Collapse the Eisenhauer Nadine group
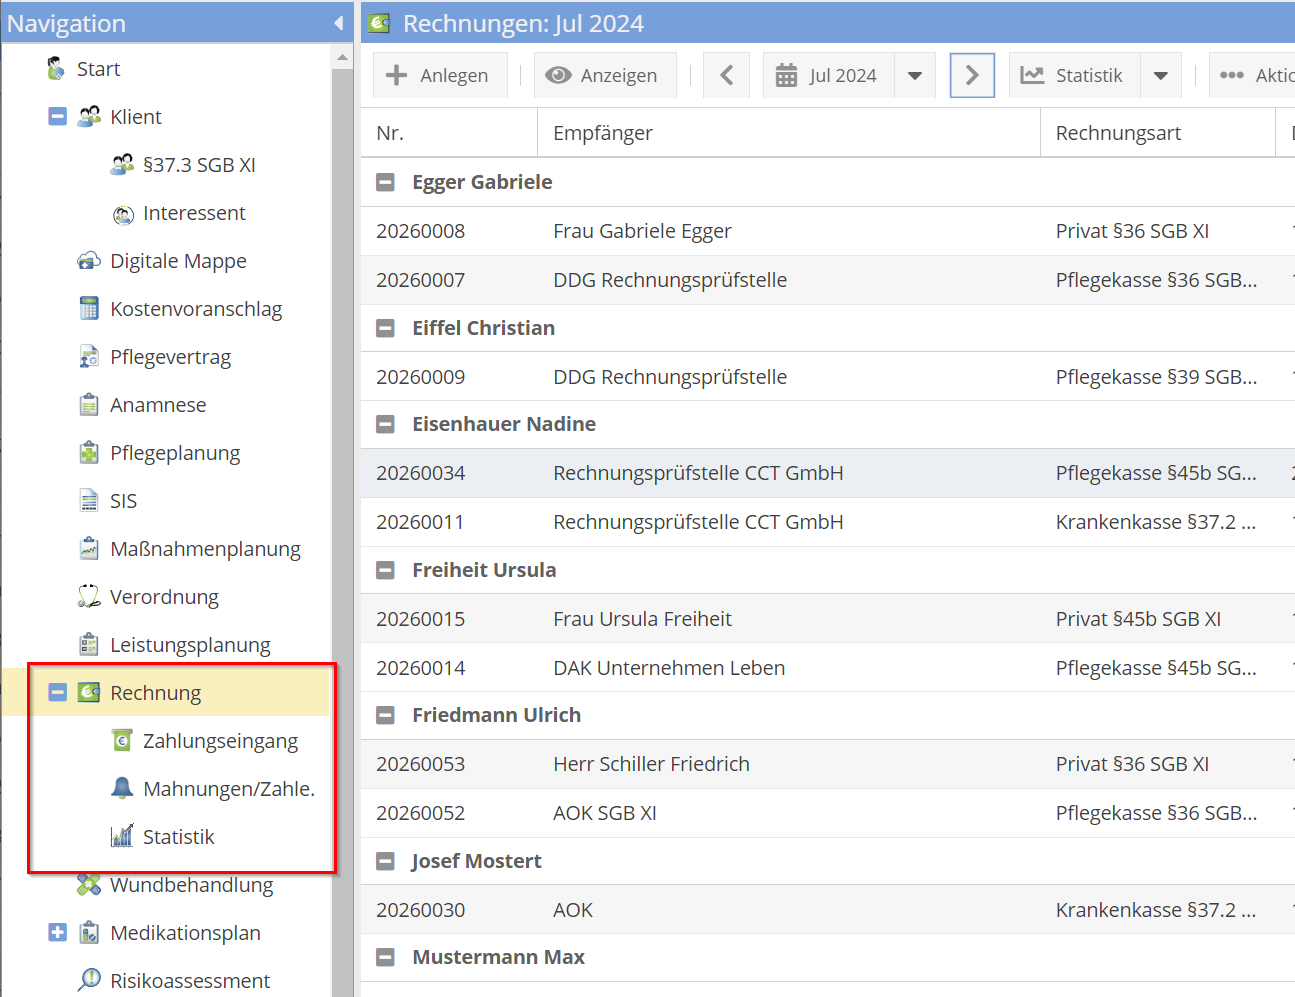The width and height of the screenshot is (1295, 997). click(385, 424)
